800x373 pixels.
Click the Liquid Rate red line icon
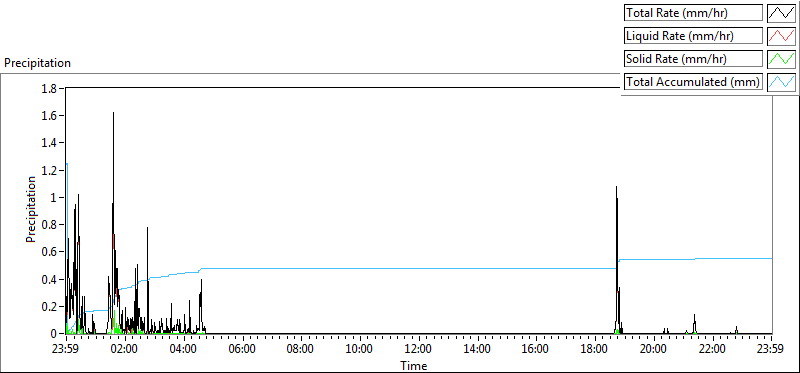[782, 36]
